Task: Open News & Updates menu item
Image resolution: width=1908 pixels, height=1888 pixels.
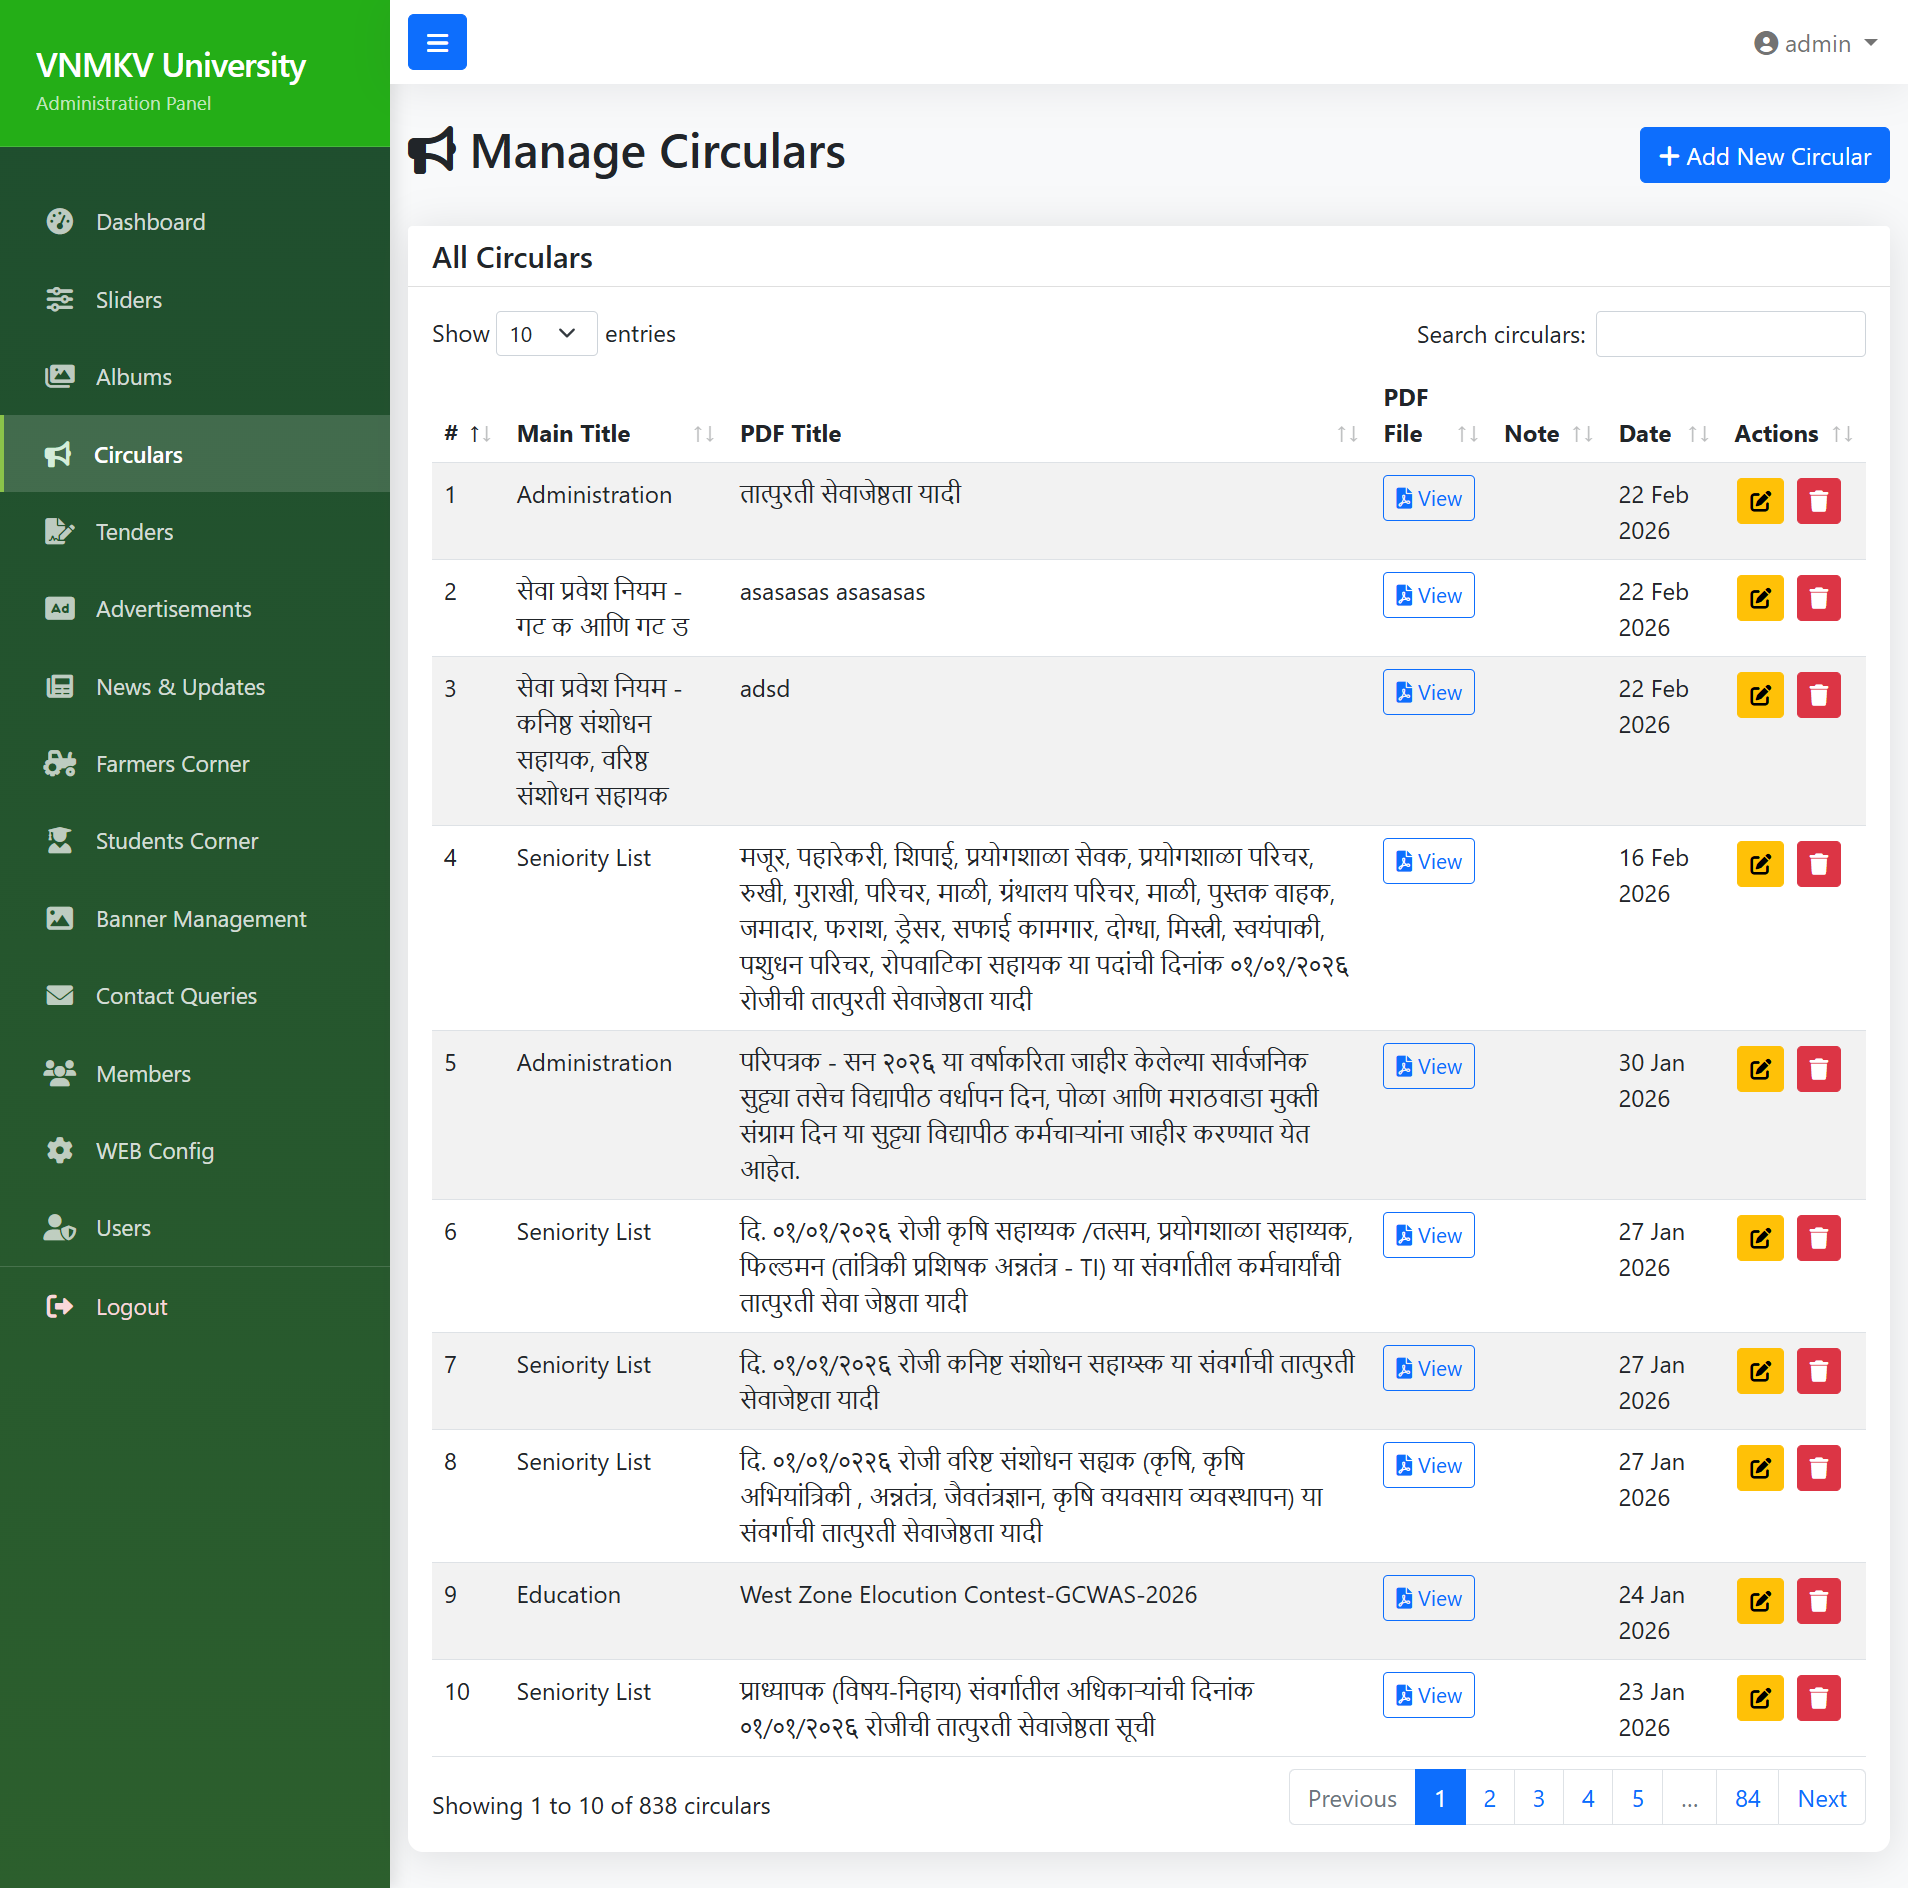Action: coord(180,687)
